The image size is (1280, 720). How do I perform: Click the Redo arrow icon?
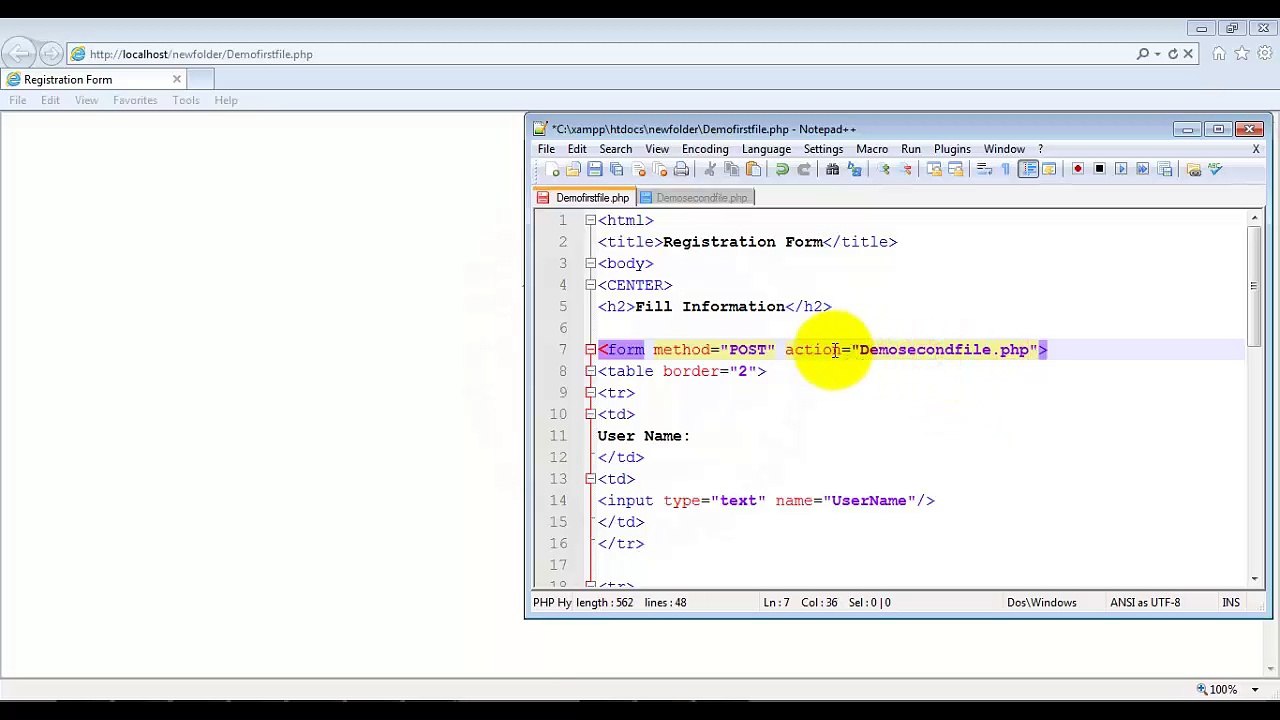803,170
